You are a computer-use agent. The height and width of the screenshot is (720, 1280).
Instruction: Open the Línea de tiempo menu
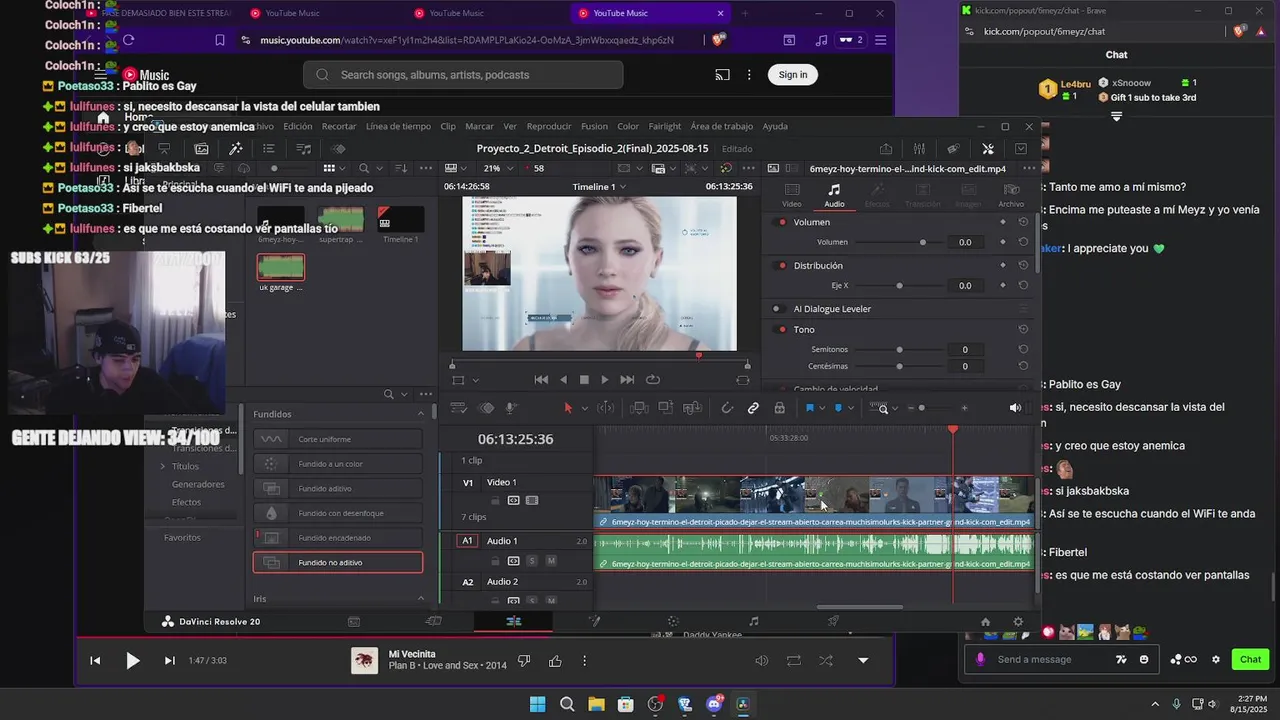[x=398, y=126]
